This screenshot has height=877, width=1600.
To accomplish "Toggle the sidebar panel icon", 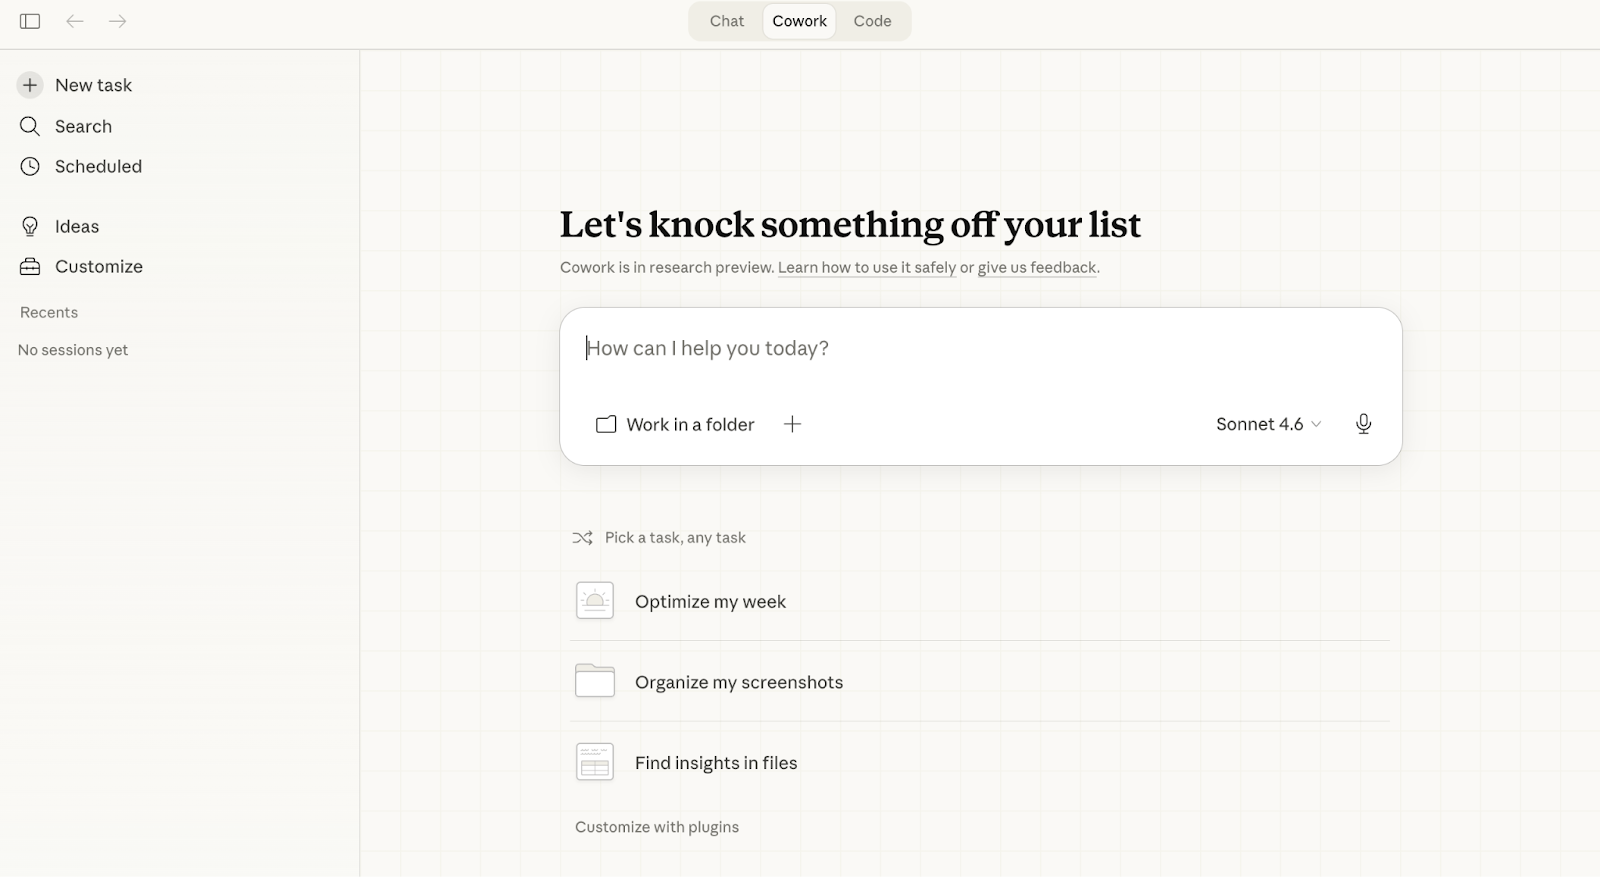I will (30, 21).
